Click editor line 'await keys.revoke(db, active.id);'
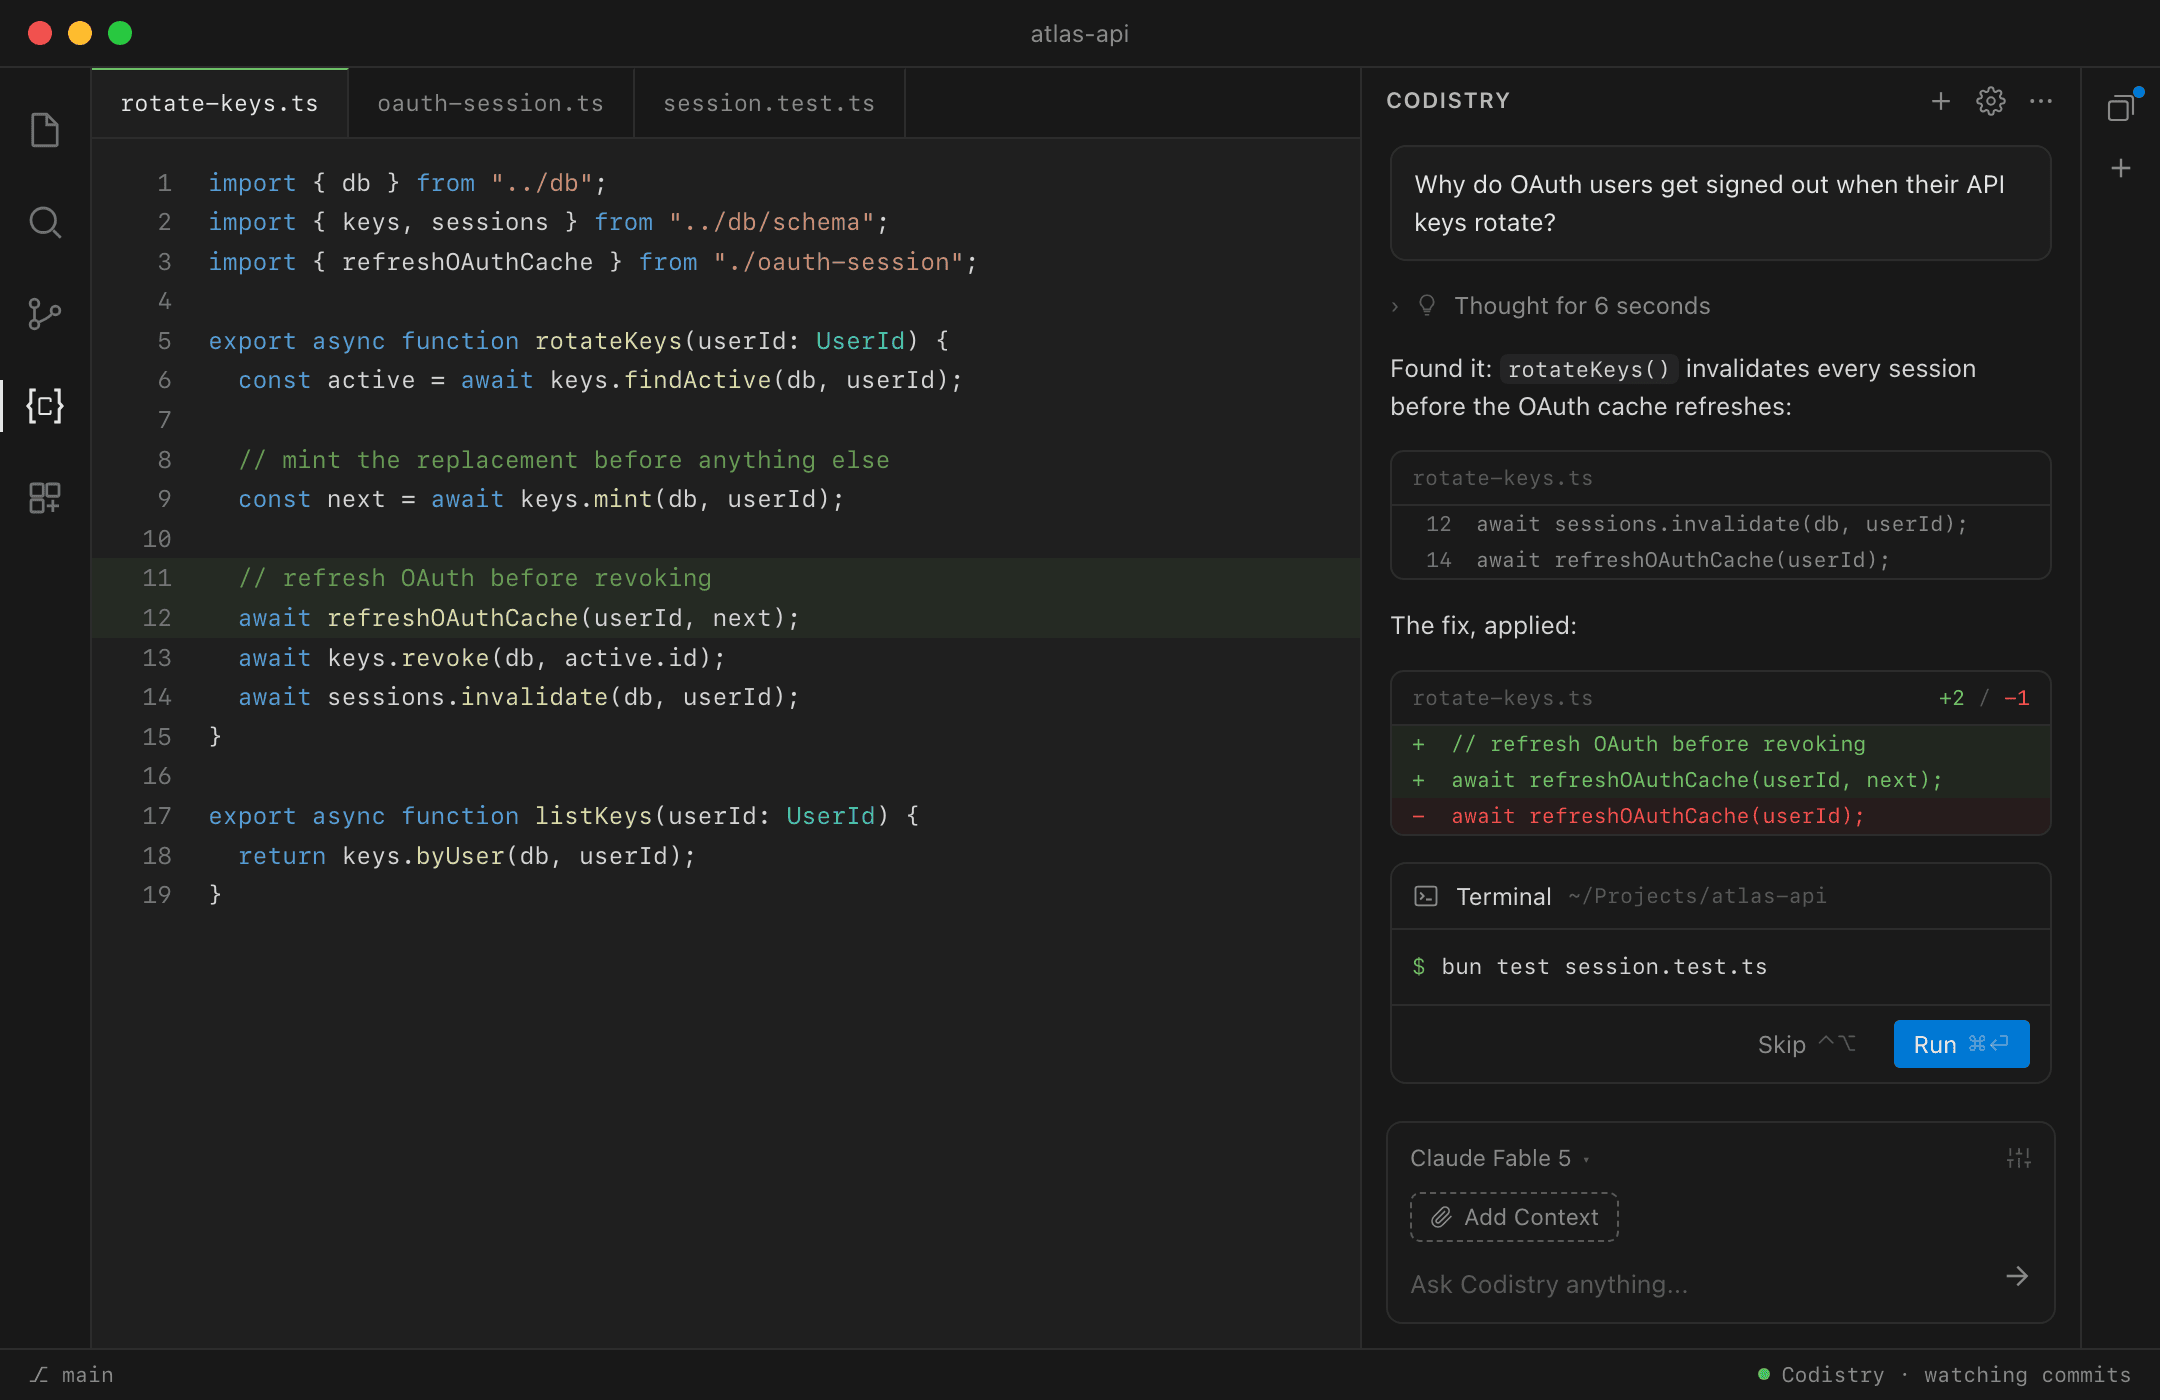The height and width of the screenshot is (1400, 2160). coord(482,658)
